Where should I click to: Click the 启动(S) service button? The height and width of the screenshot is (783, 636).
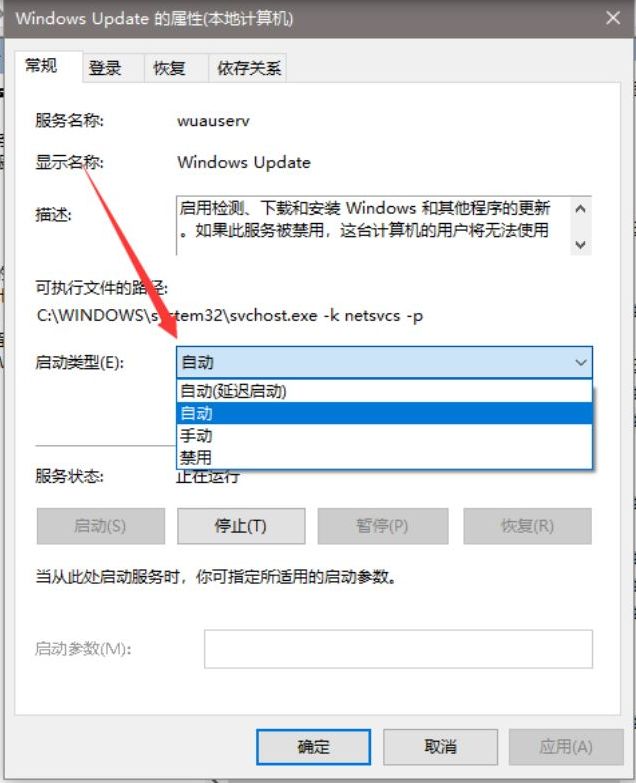click(x=100, y=526)
